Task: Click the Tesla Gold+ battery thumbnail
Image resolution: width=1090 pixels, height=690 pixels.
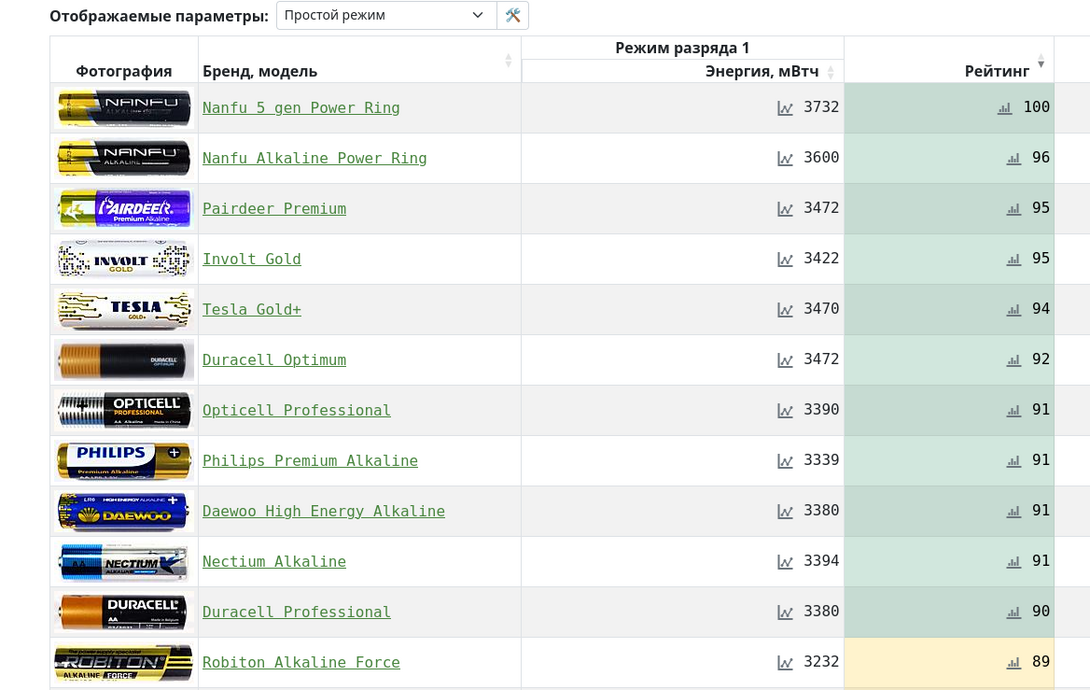Action: [x=124, y=310]
